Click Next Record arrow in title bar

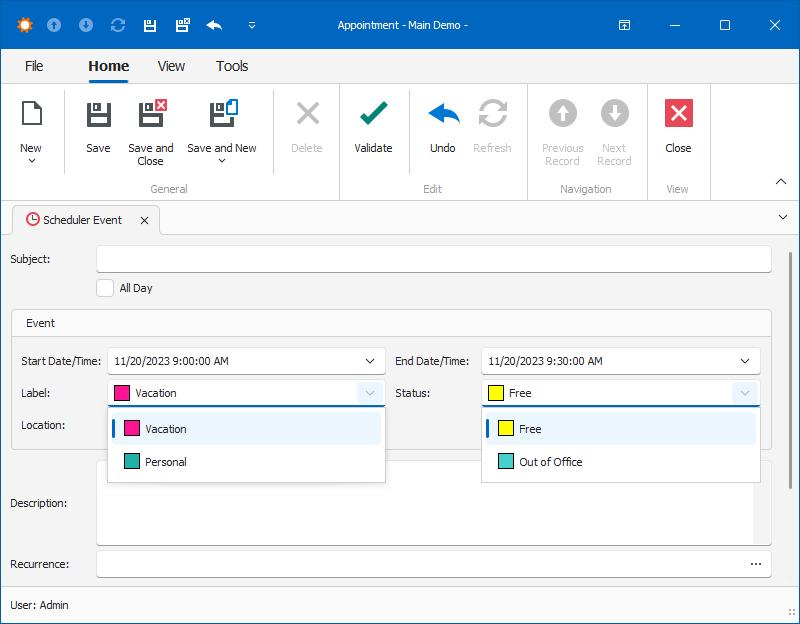[86, 25]
